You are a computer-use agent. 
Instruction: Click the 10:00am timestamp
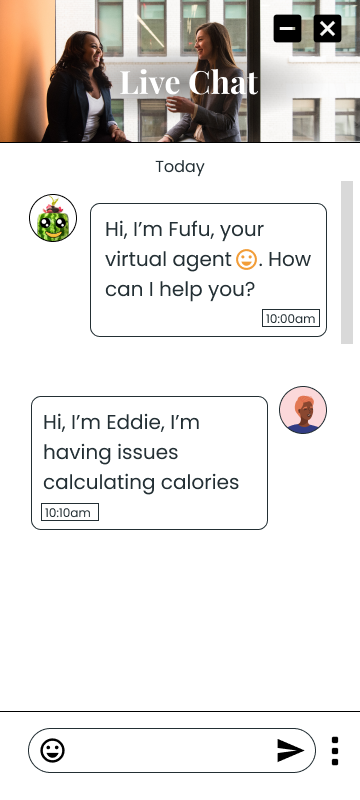[291, 318]
